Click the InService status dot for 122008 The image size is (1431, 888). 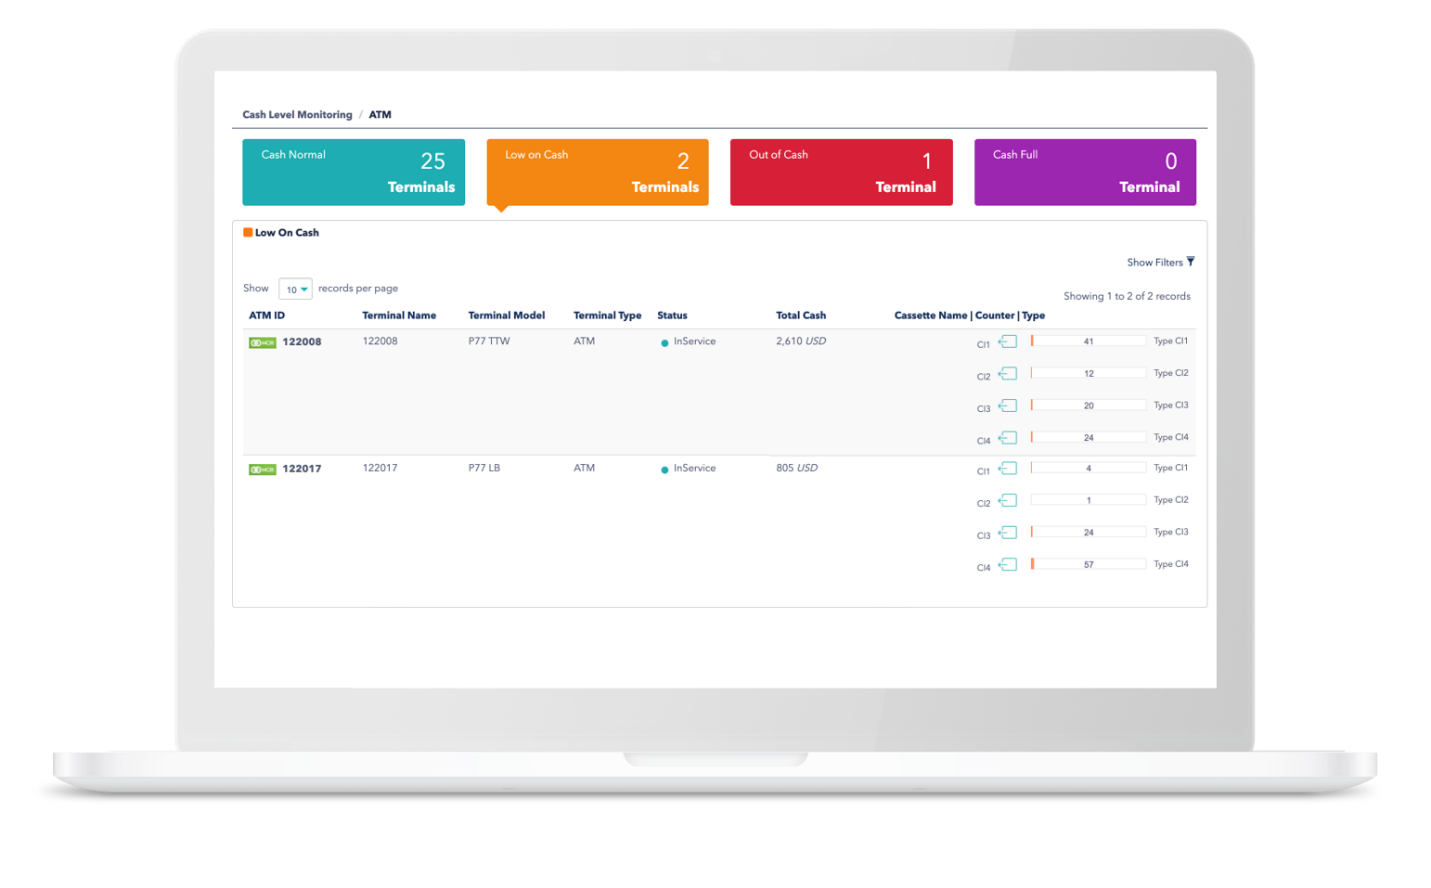tap(665, 343)
